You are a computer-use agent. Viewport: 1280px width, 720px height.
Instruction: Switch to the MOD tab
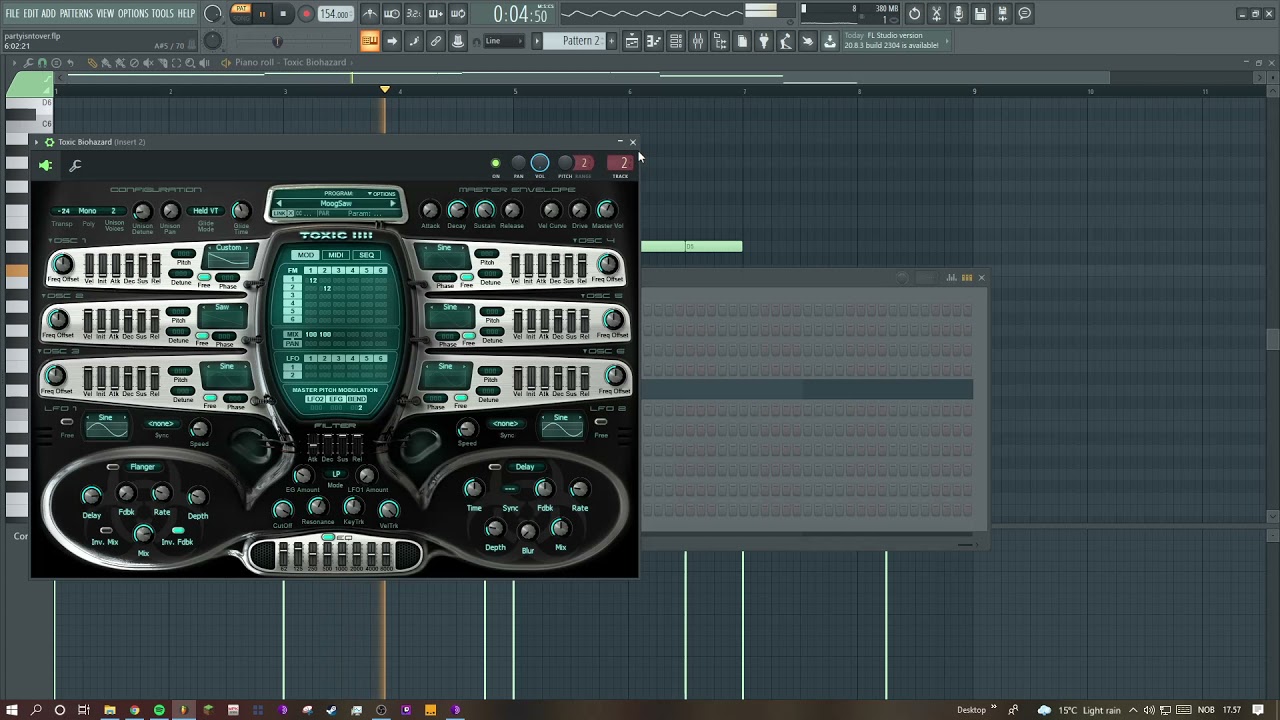pos(306,255)
